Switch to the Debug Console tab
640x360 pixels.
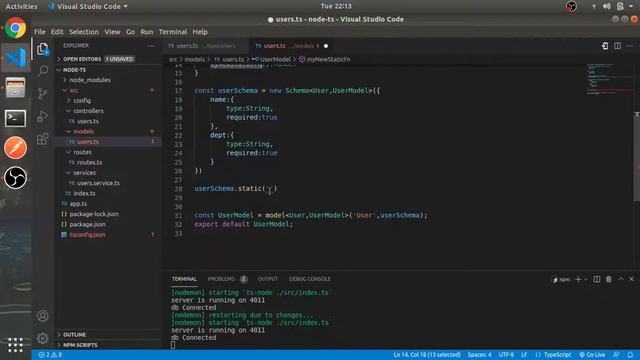pos(310,279)
